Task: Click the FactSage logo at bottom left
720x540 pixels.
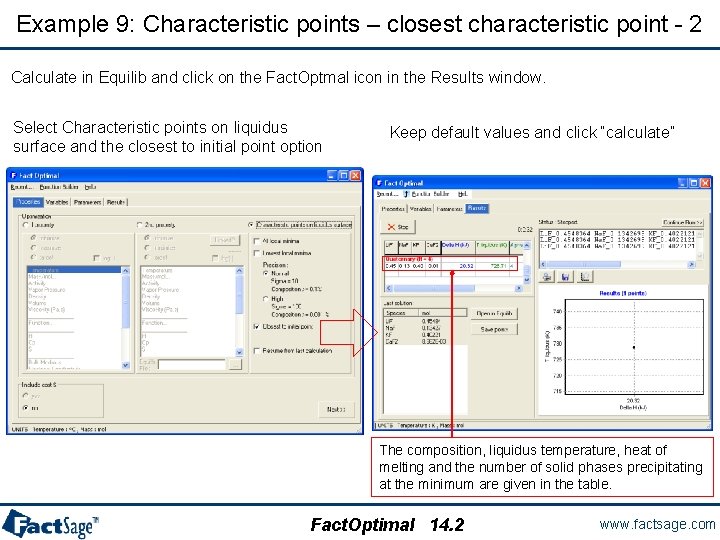Action: [50, 524]
